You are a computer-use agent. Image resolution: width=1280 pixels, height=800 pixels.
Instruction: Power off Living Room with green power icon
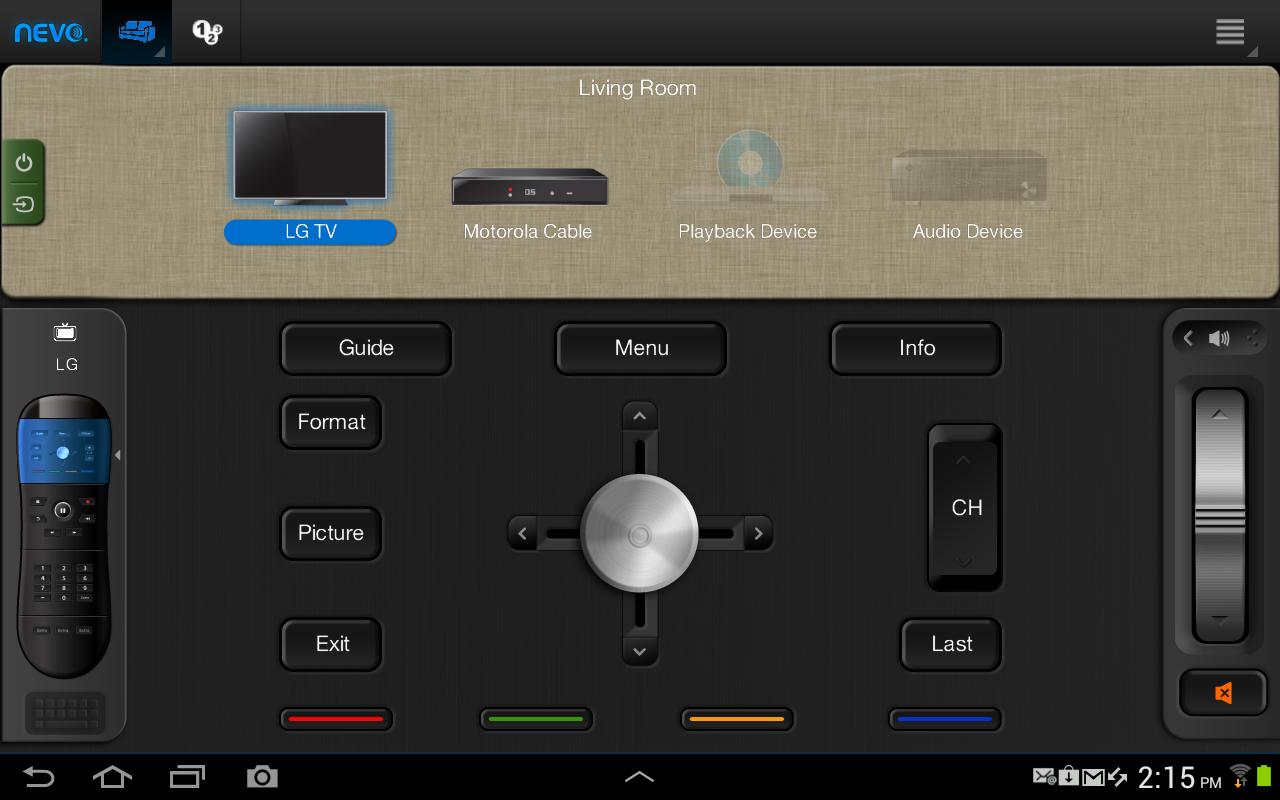23,162
